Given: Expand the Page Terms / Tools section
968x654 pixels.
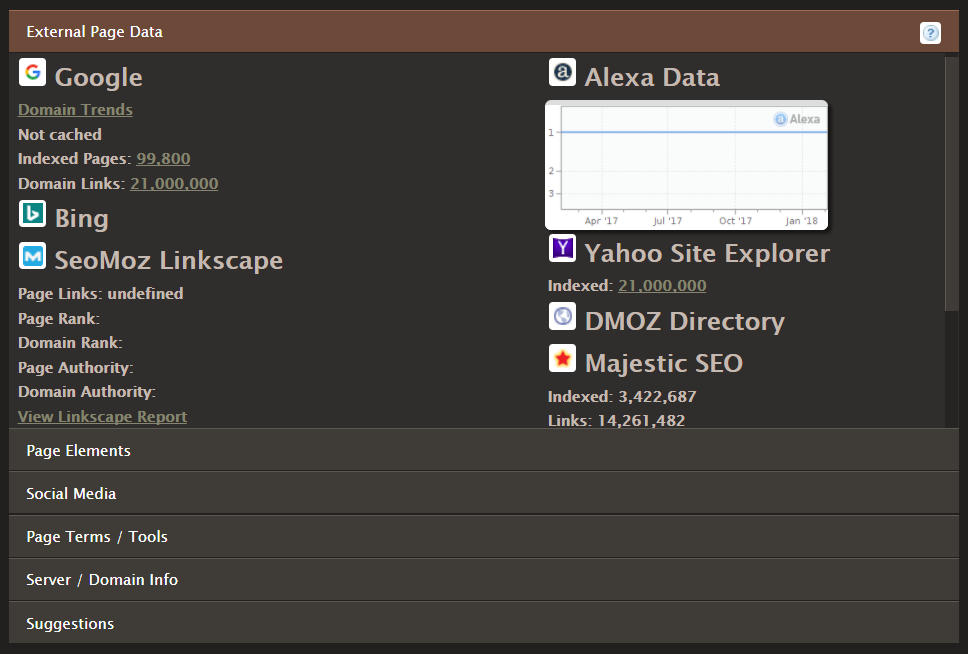Looking at the screenshot, I should click(x=483, y=537).
